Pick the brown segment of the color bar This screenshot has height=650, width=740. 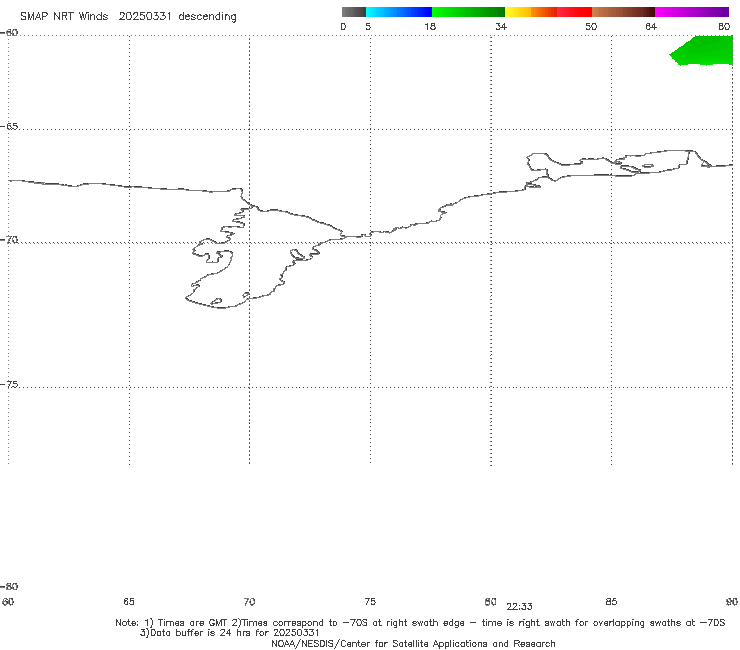click(x=623, y=12)
